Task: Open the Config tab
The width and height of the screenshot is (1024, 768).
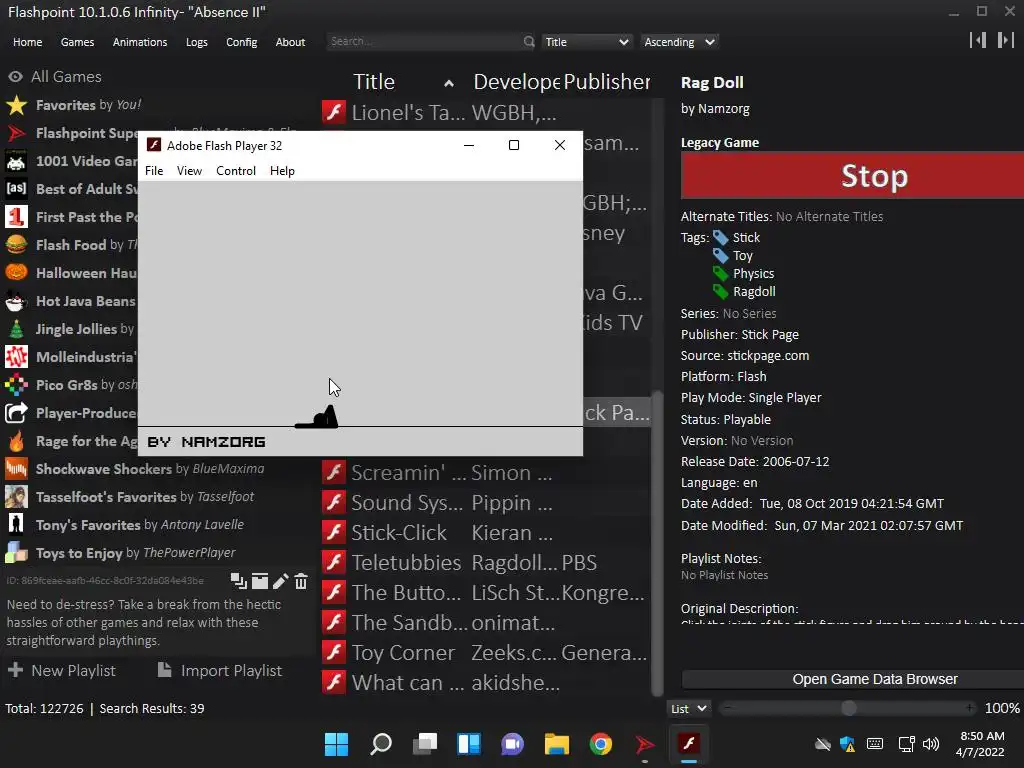Action: [x=242, y=42]
